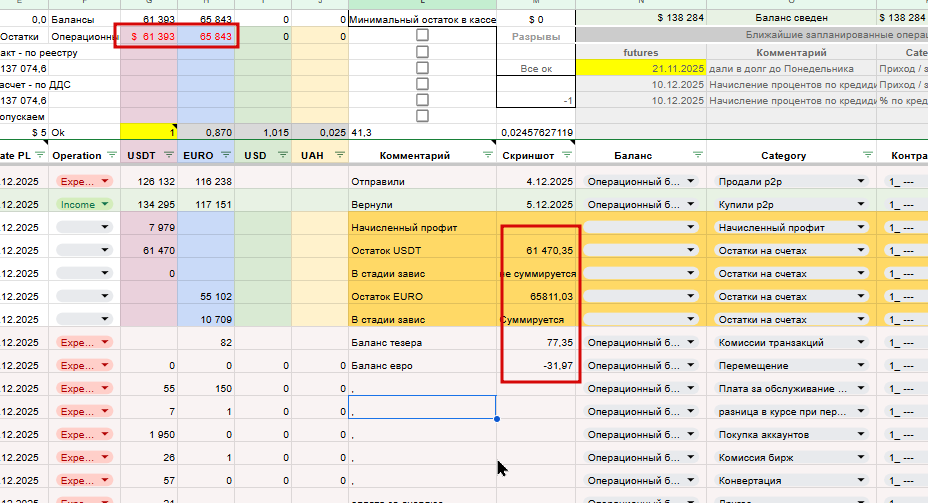
Task: Select the 'Баланс сведен' cell
Action: click(791, 18)
